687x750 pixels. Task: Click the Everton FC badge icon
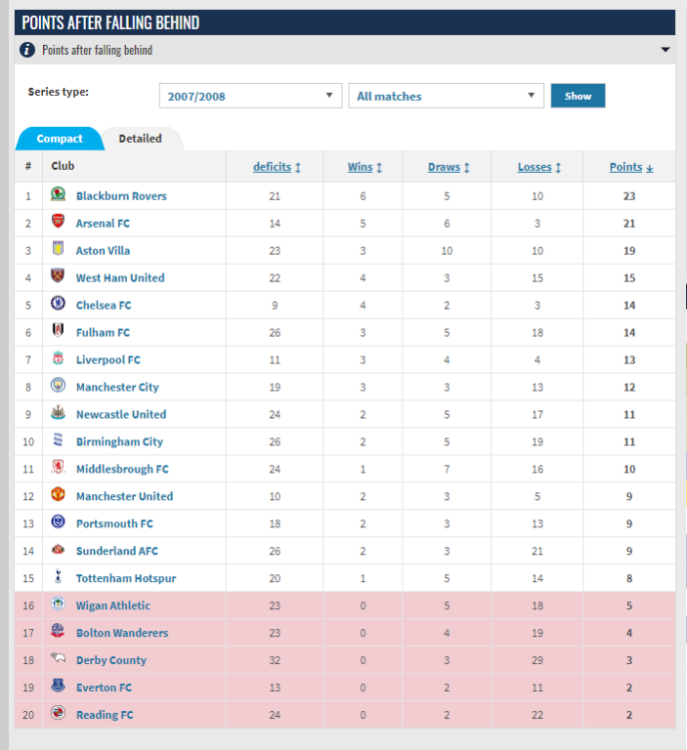[58, 687]
